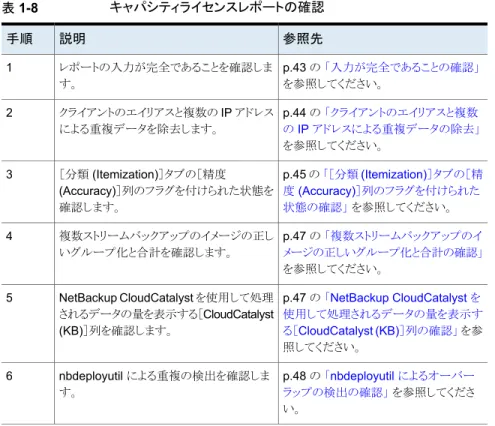Click description クライアントのエイリアスと複数の IP アドレス
The image size is (495, 426).
[166, 121]
